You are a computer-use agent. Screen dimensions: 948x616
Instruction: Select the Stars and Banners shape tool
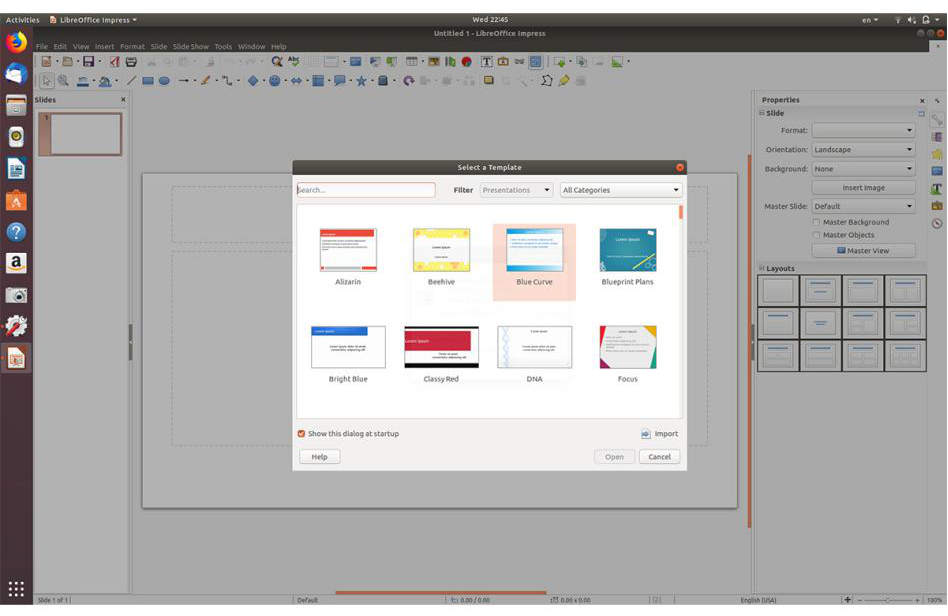(x=361, y=81)
